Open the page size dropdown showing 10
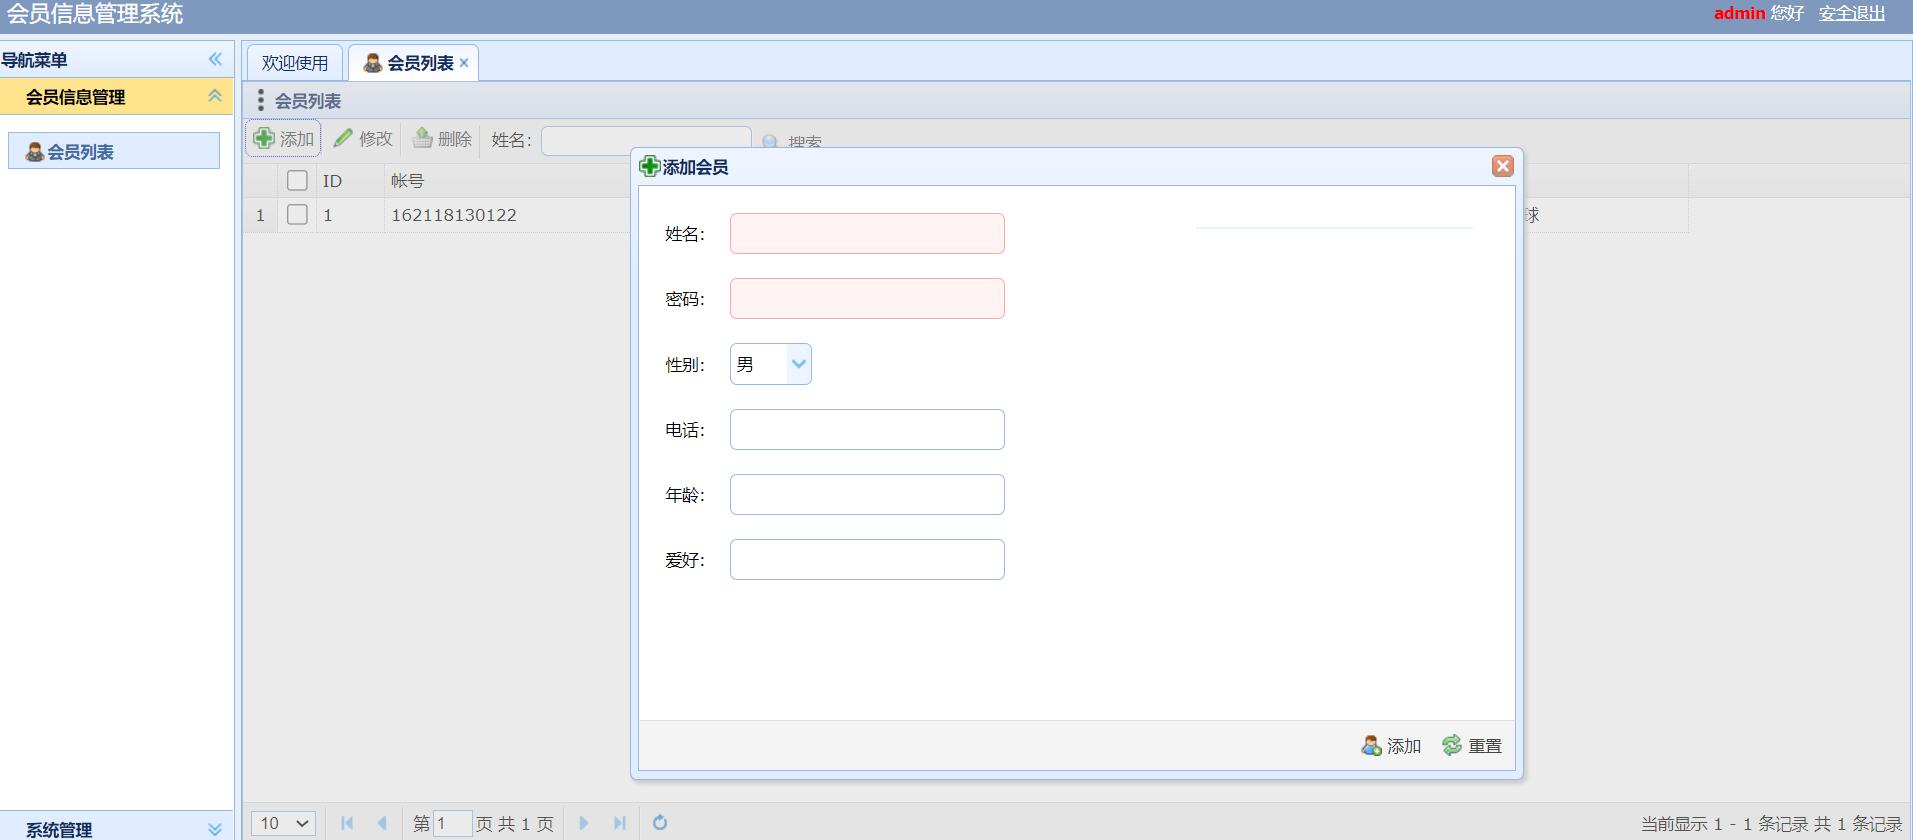Viewport: 1913px width, 840px height. pyautogui.click(x=283, y=823)
